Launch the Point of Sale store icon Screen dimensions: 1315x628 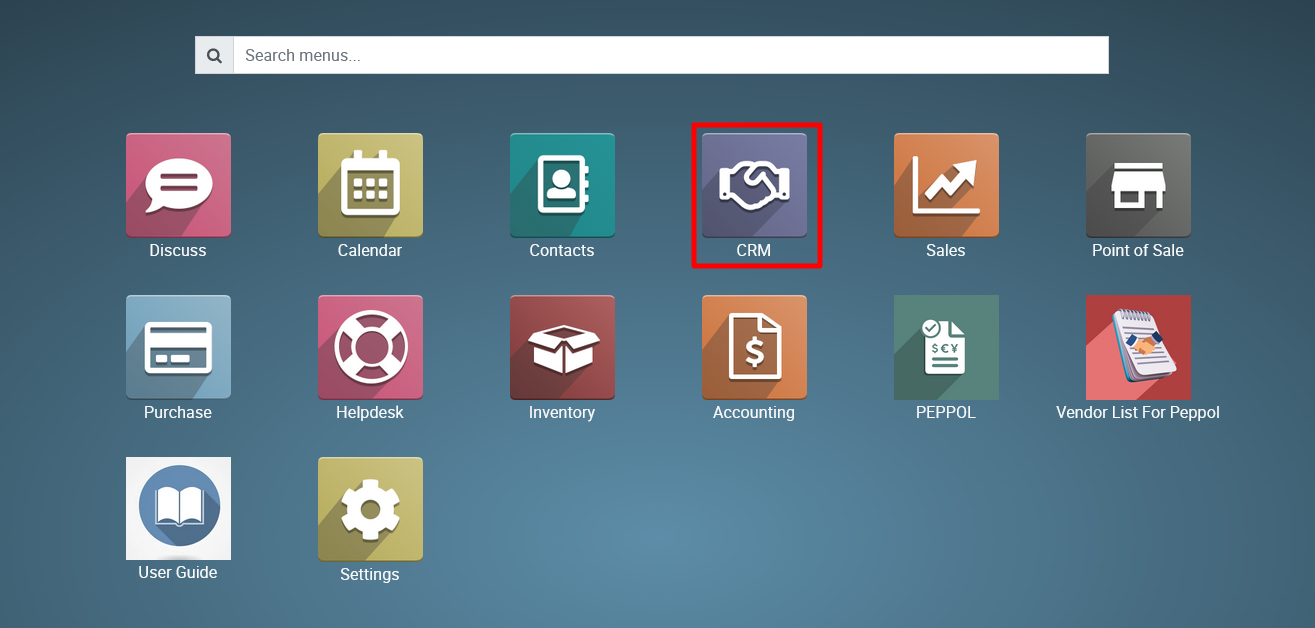coord(1138,185)
